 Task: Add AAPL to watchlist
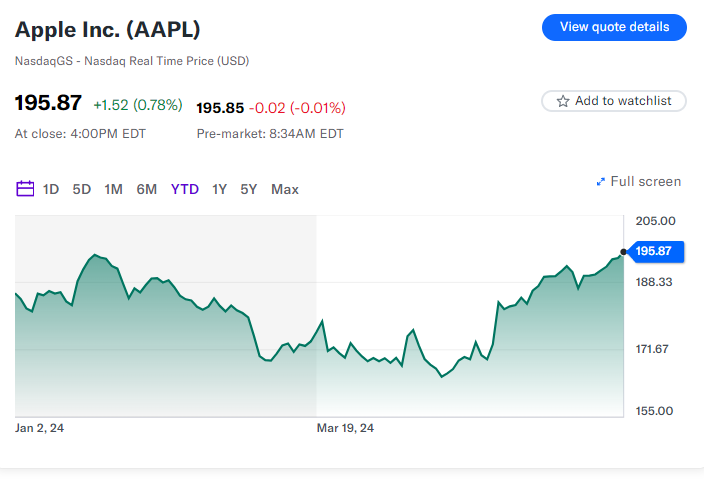614,101
